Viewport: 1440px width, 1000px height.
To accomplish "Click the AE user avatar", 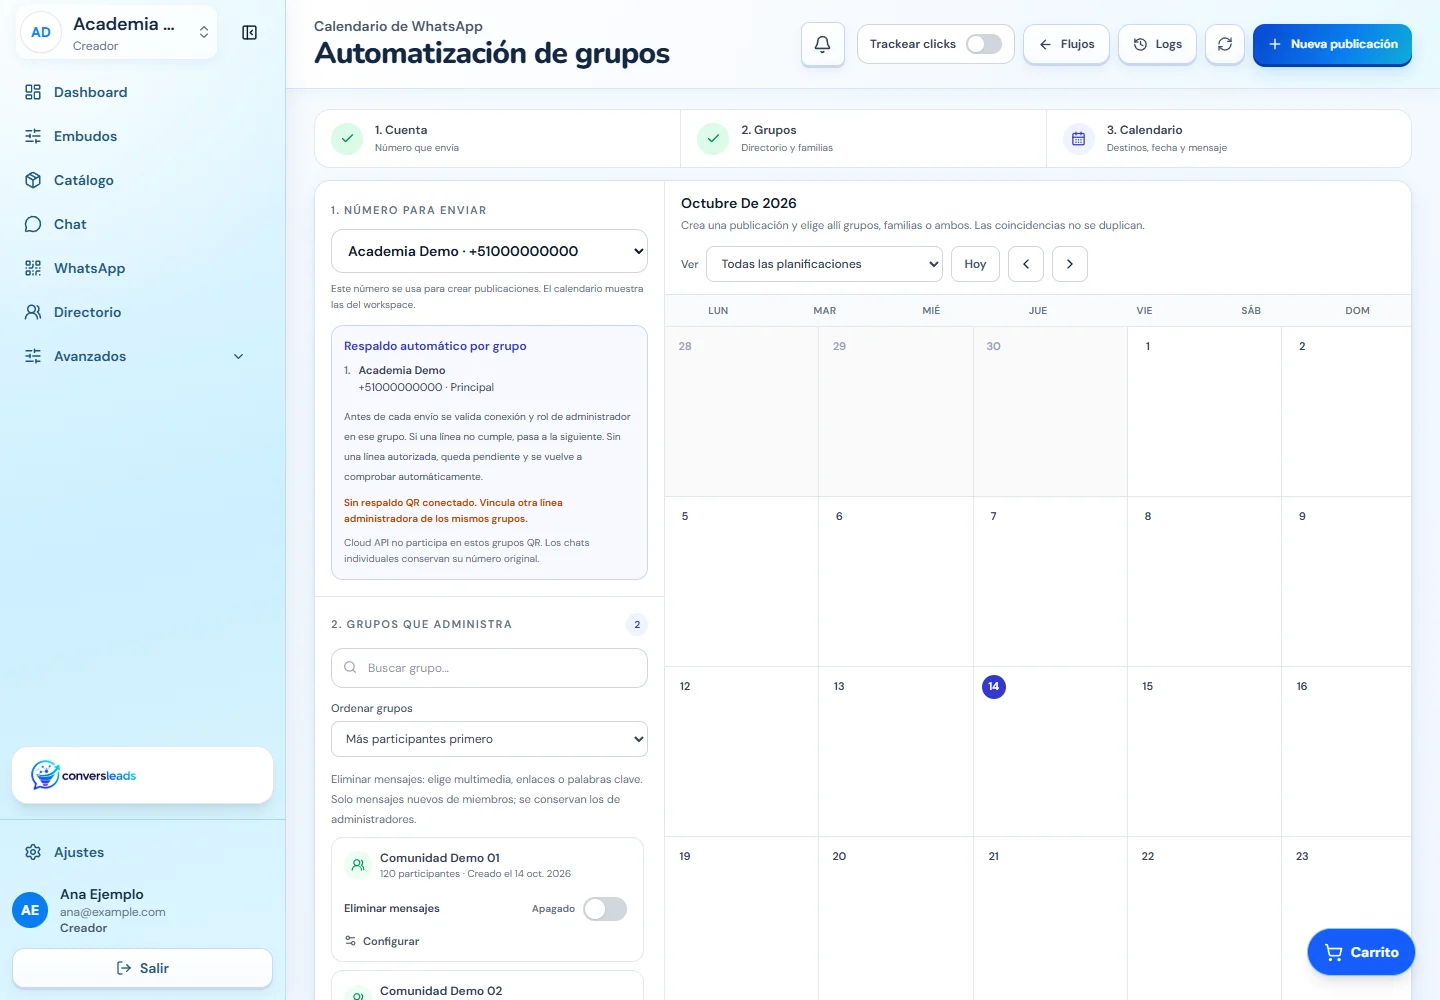I will [x=30, y=910].
